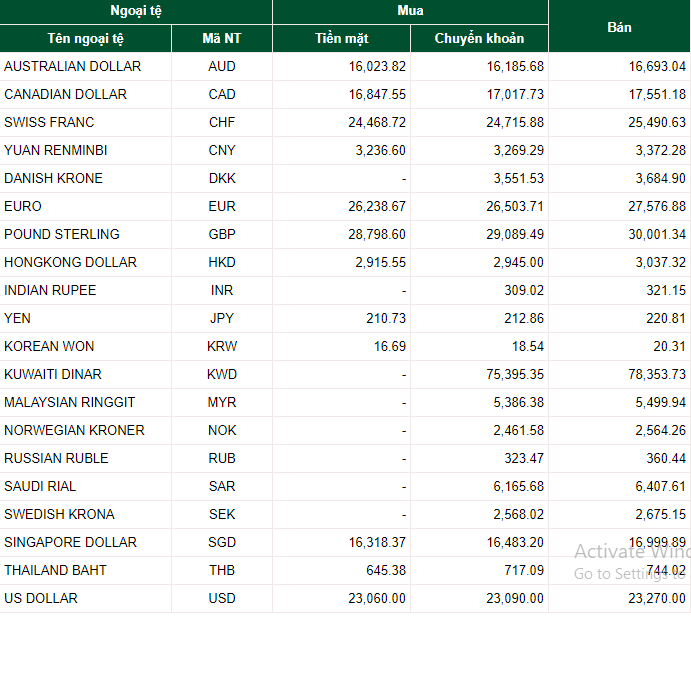Select the YEN transfer rate 212.86
Viewport: 691px width, 674px height.
(524, 318)
